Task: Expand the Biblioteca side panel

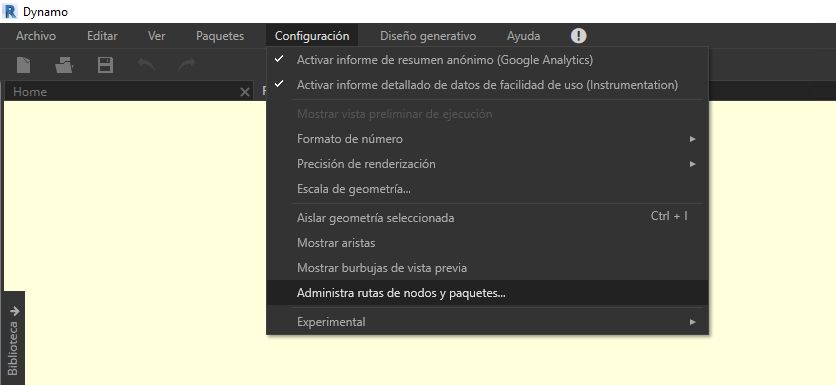Action: pos(13,338)
